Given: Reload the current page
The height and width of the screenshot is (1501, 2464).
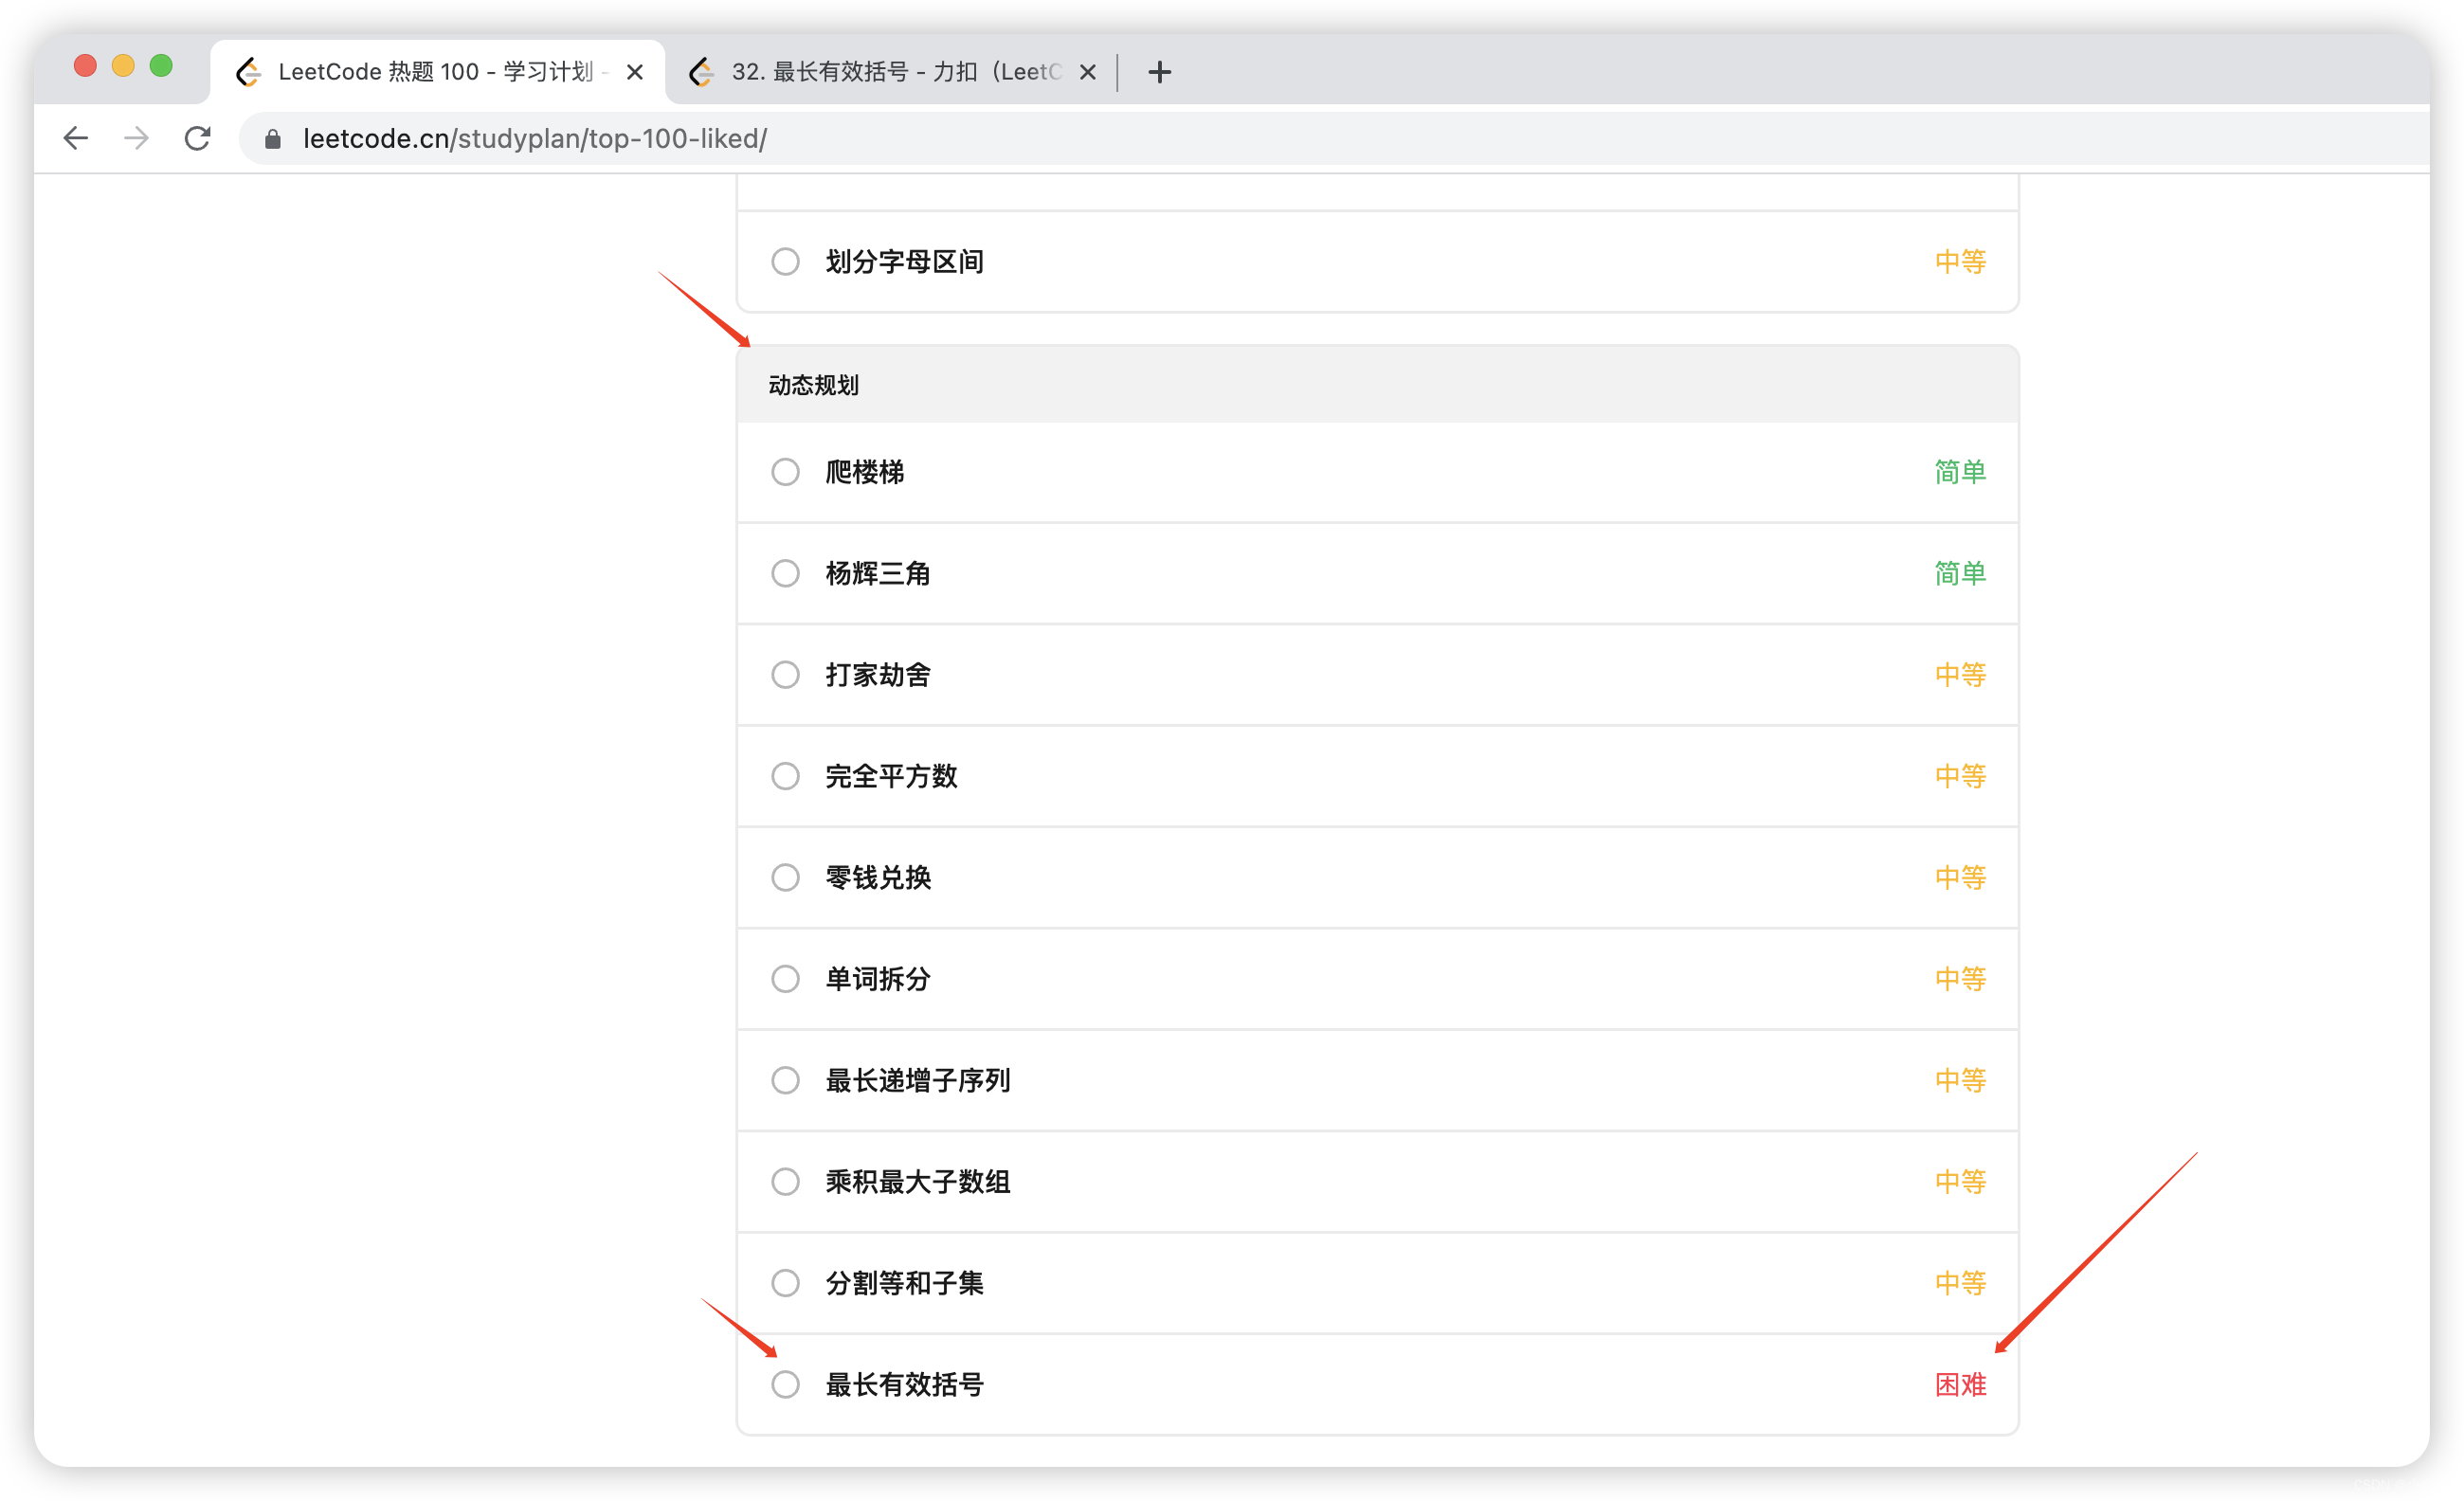Looking at the screenshot, I should 198,138.
